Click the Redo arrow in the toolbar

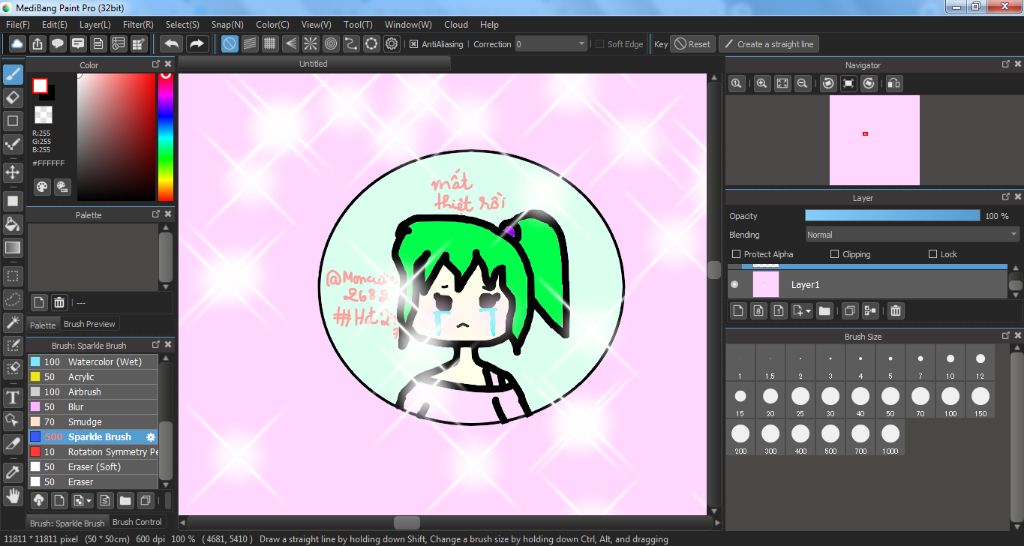196,44
